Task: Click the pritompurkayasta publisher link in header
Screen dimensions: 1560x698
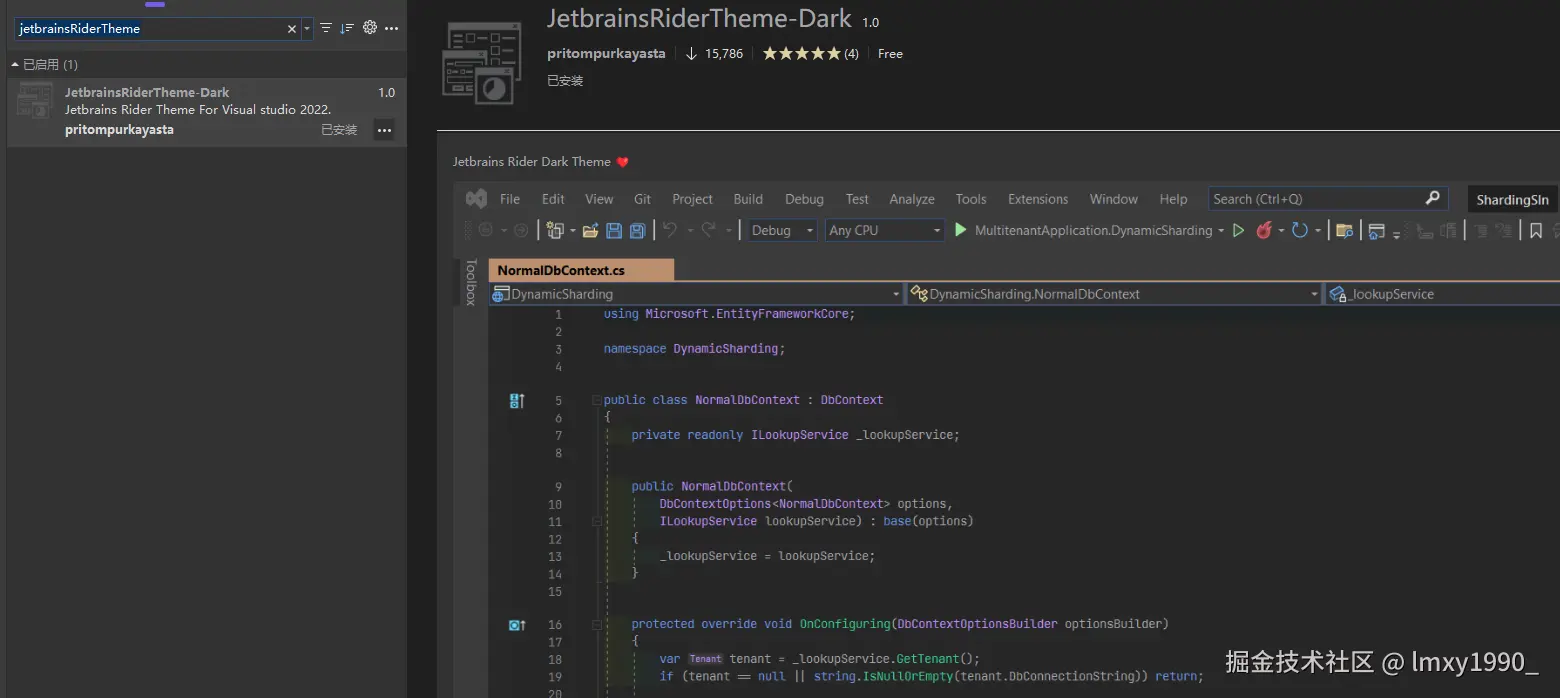Action: pyautogui.click(x=606, y=54)
